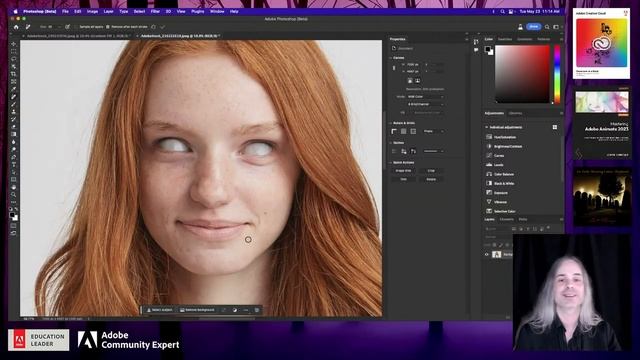Click the Crop quick action button

[431, 171]
